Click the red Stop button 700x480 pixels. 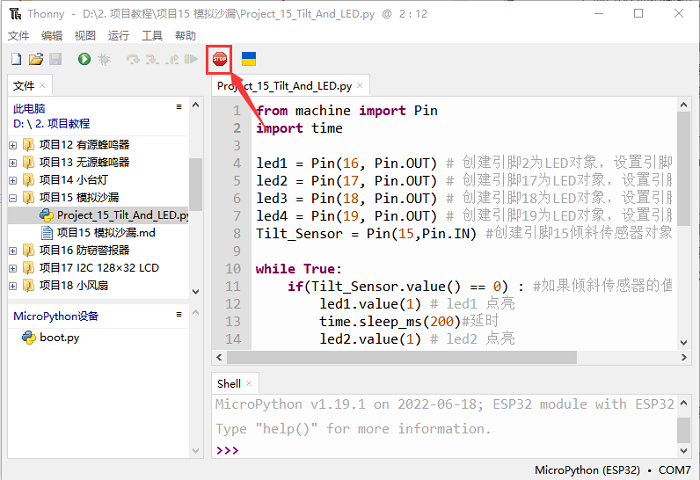pos(219,60)
